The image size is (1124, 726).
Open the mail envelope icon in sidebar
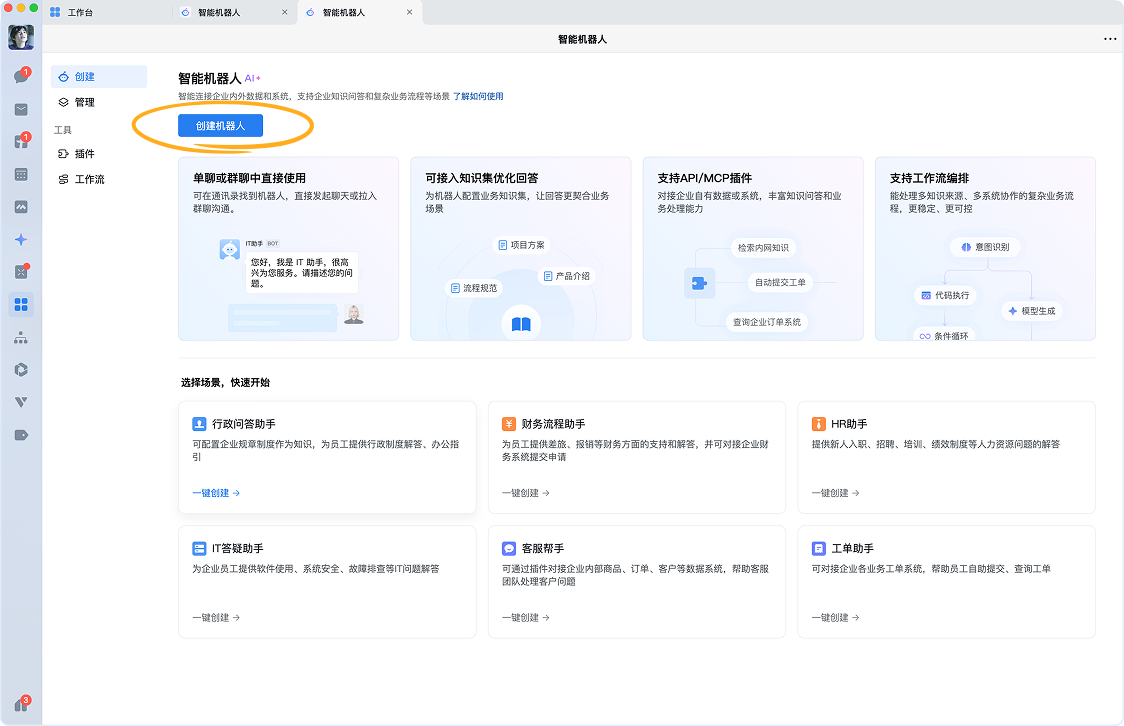coord(21,110)
